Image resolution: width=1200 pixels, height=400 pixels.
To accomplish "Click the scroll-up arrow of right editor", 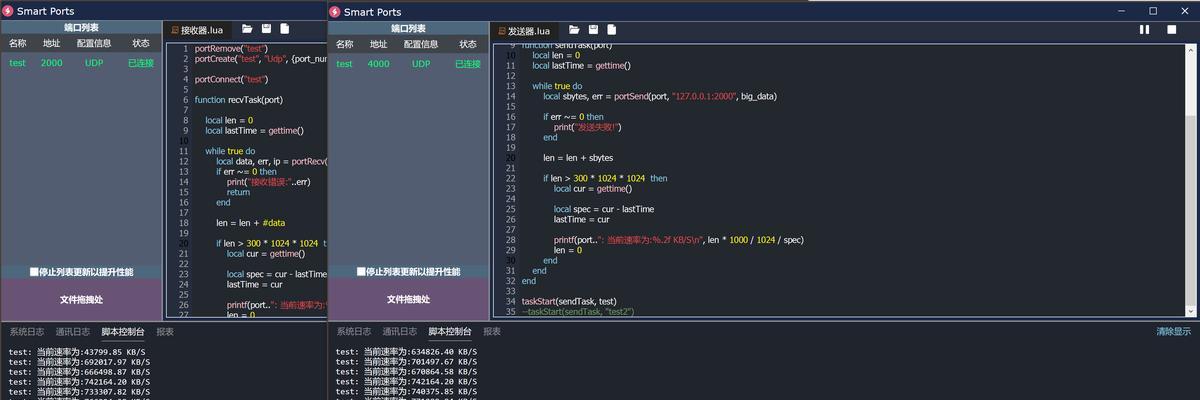I will [1191, 49].
